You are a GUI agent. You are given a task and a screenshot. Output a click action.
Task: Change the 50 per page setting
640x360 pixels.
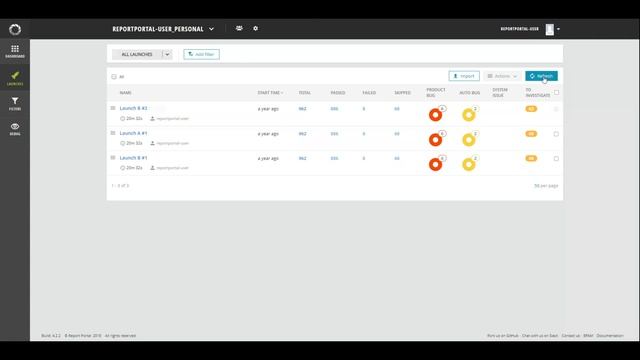(x=546, y=186)
